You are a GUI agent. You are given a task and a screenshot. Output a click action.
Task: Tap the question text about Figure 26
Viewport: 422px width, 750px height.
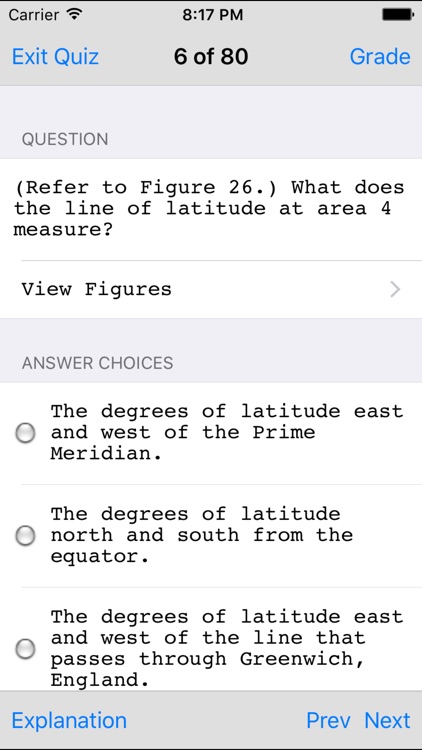point(209,209)
